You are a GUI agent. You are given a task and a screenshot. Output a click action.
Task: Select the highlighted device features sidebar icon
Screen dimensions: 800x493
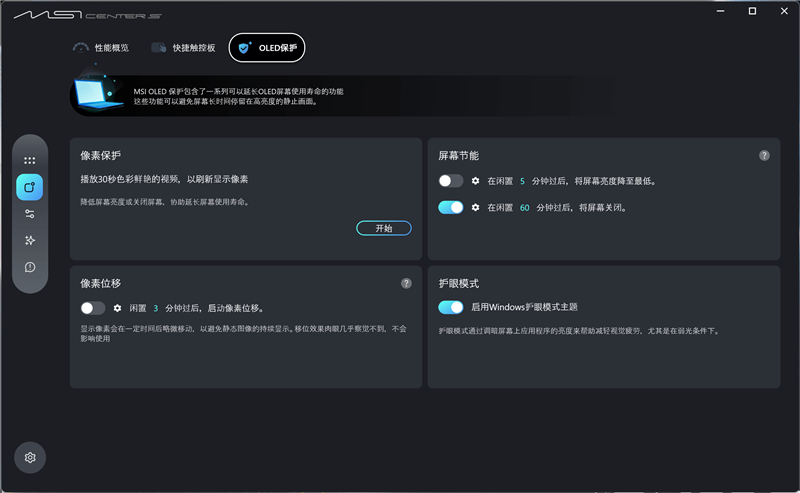tap(30, 187)
